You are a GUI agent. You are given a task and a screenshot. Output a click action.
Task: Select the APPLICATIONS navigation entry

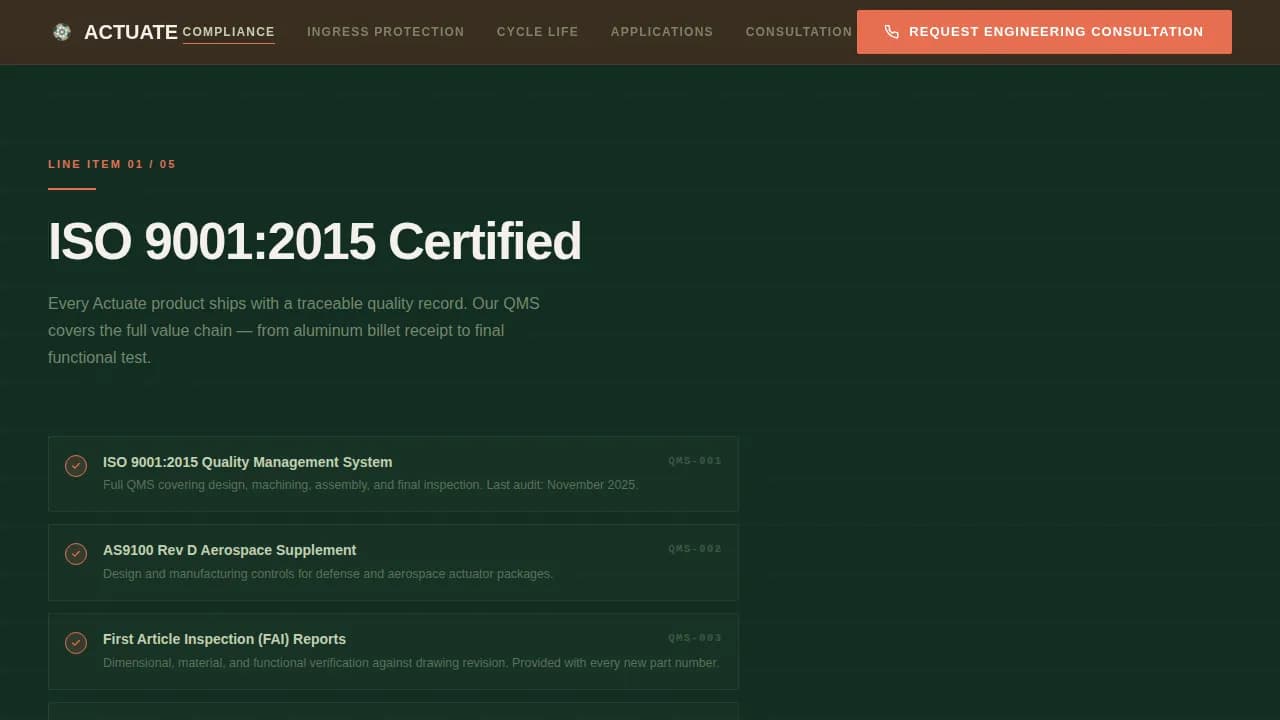click(662, 31)
